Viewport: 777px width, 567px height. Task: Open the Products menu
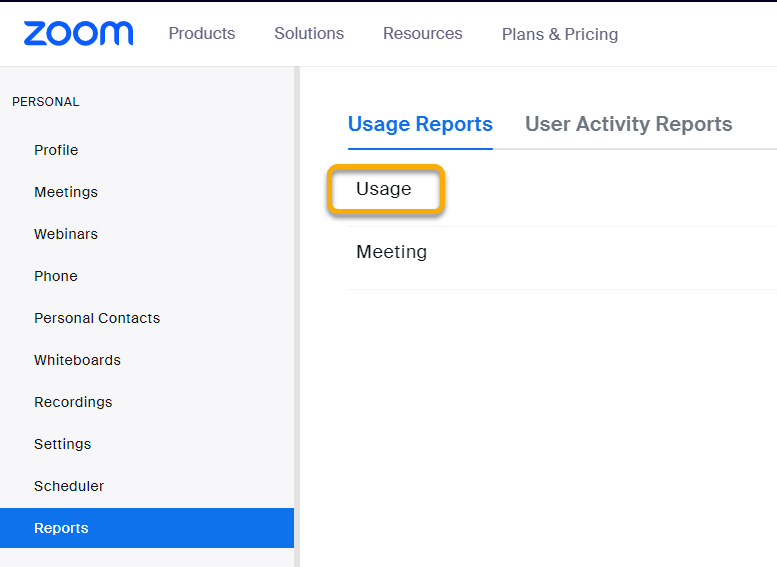coord(202,33)
